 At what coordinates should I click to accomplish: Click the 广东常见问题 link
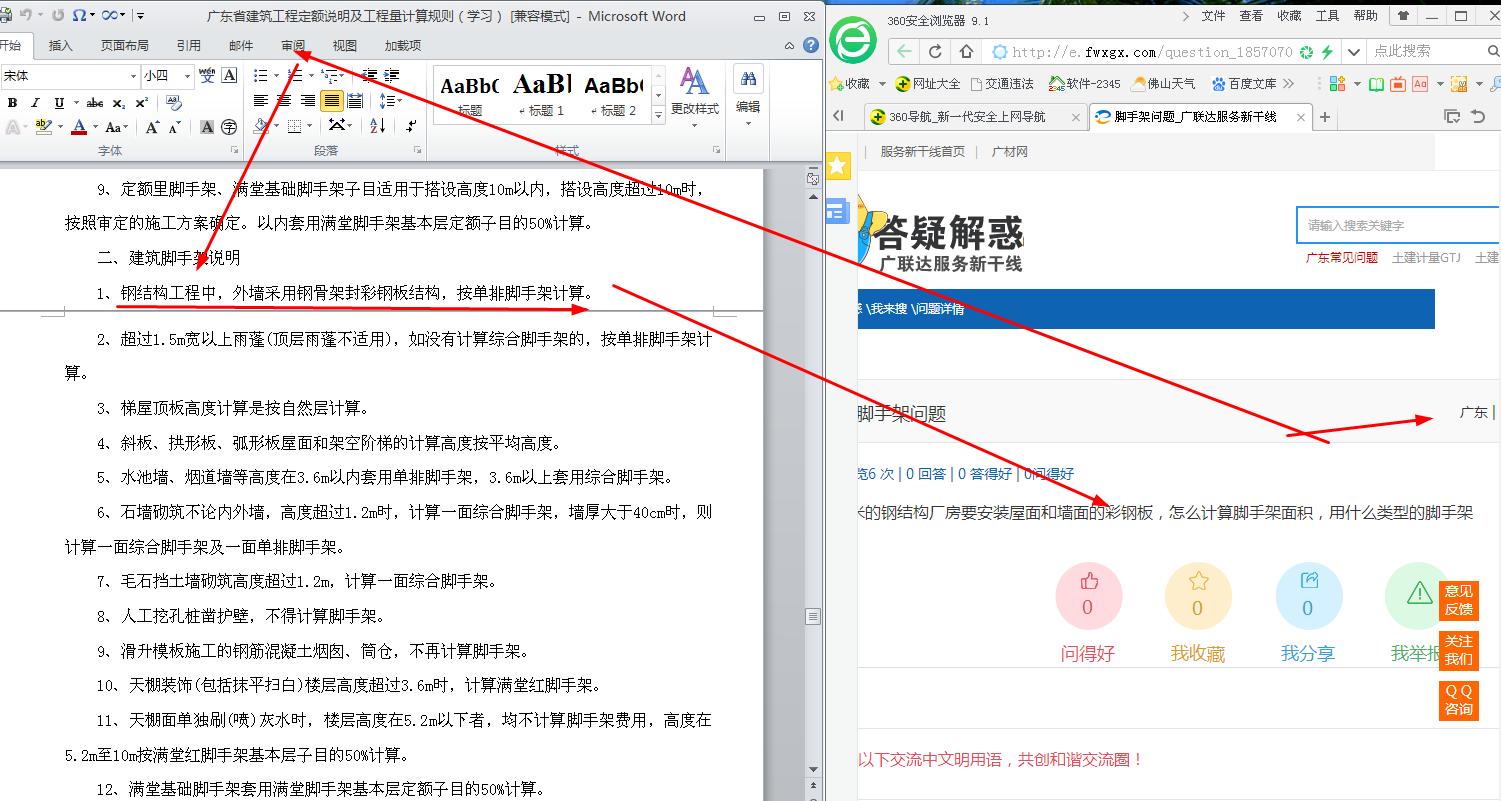(x=1342, y=258)
